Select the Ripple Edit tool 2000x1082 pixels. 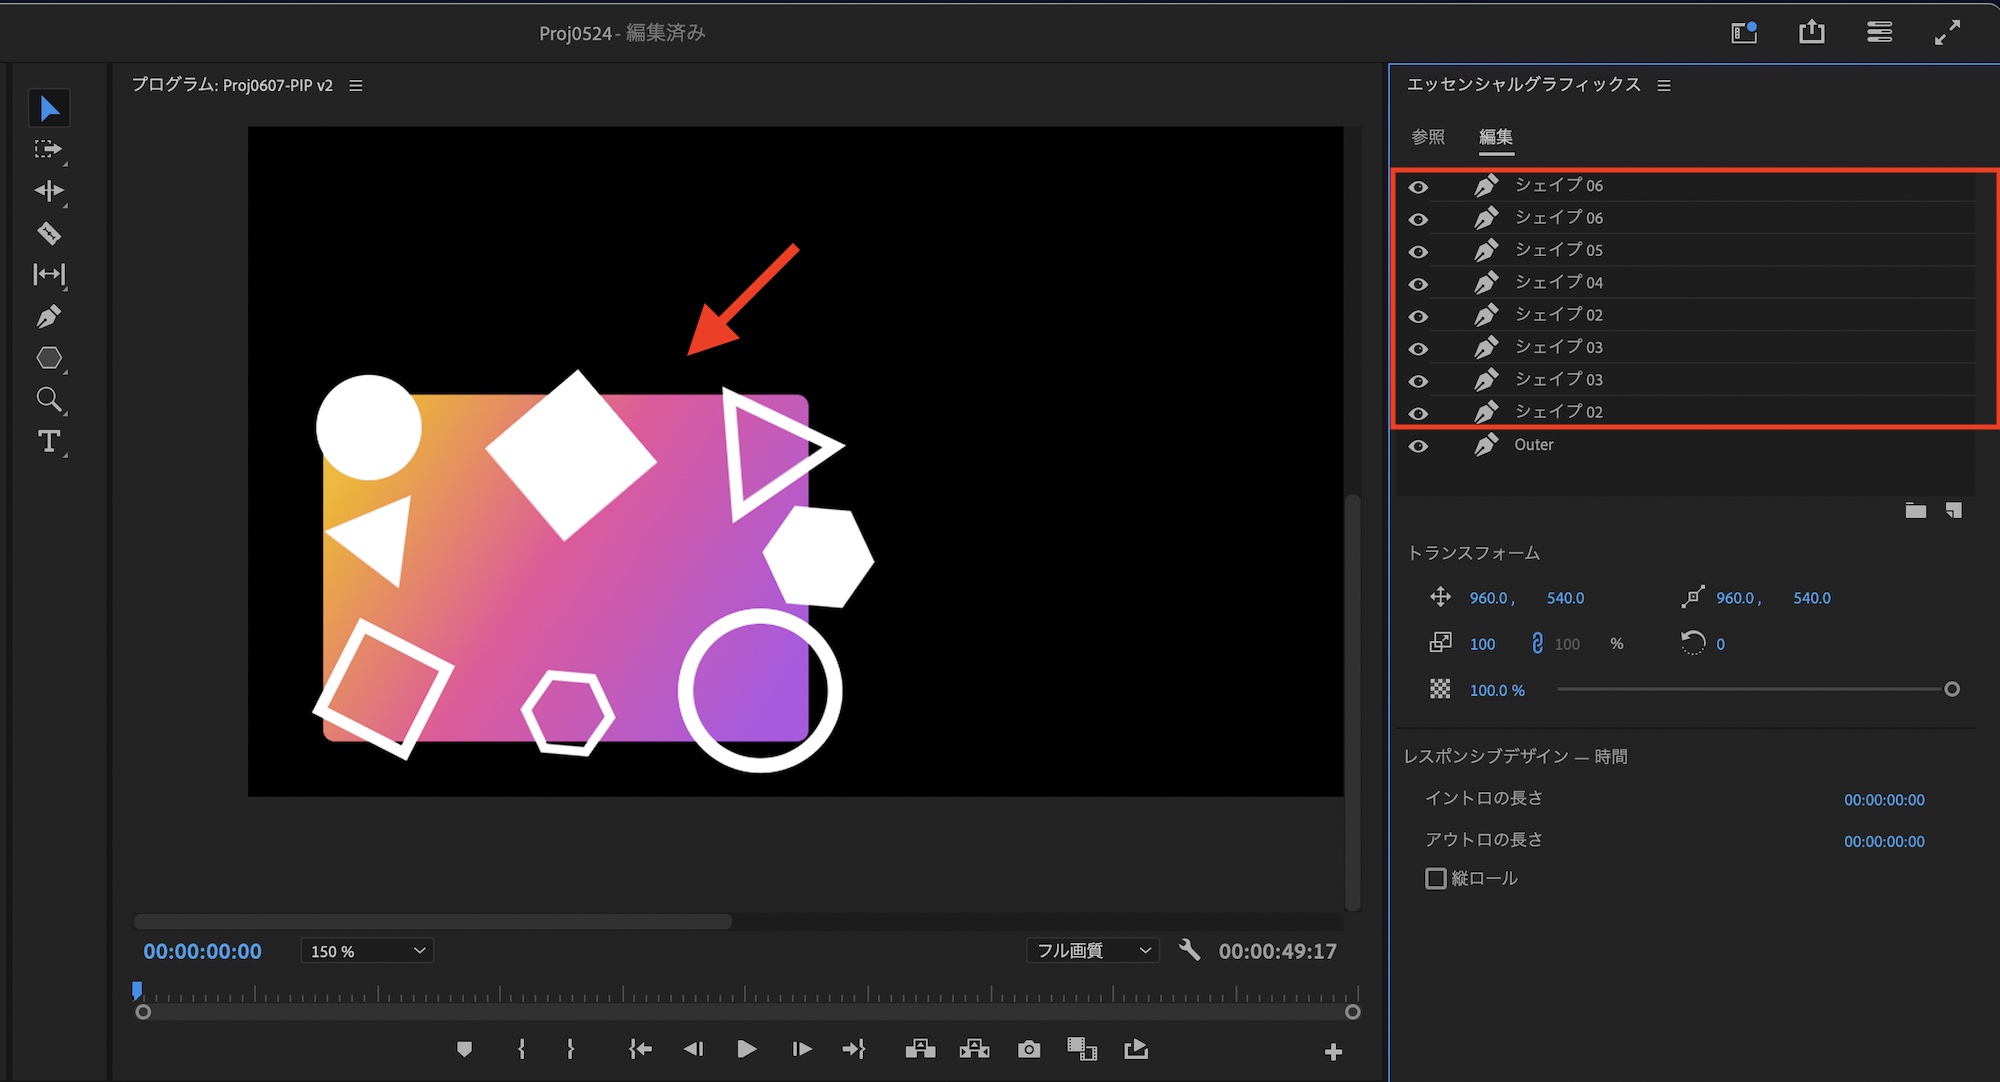click(x=49, y=191)
